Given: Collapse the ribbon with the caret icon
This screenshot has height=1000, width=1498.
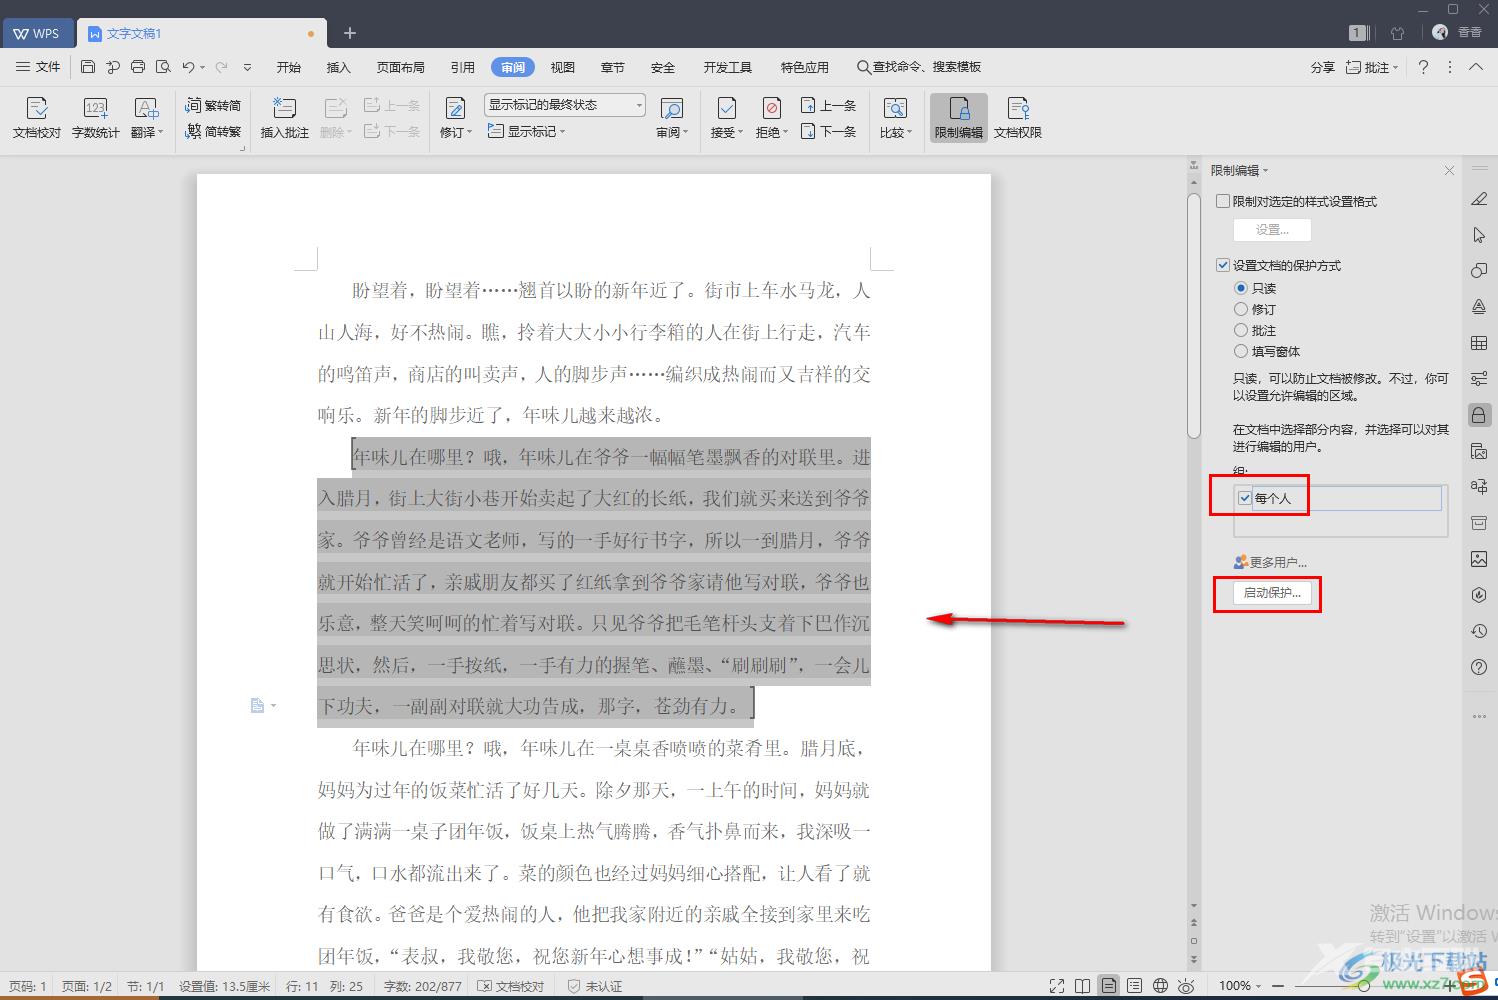Looking at the screenshot, I should pos(1476,67).
